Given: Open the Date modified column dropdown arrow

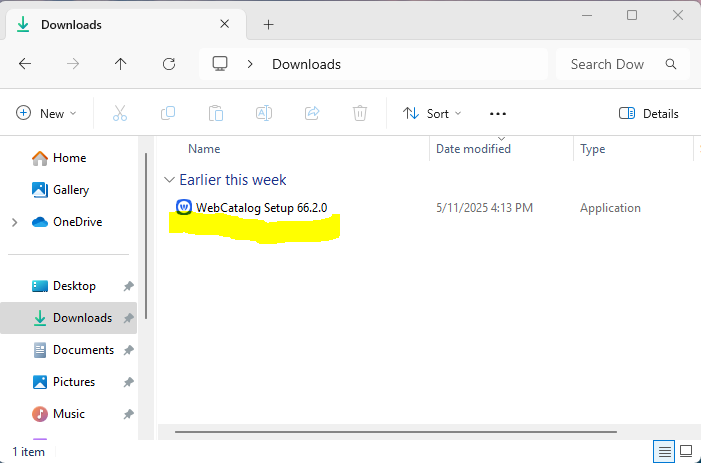Looking at the screenshot, I should click(x=502, y=139).
